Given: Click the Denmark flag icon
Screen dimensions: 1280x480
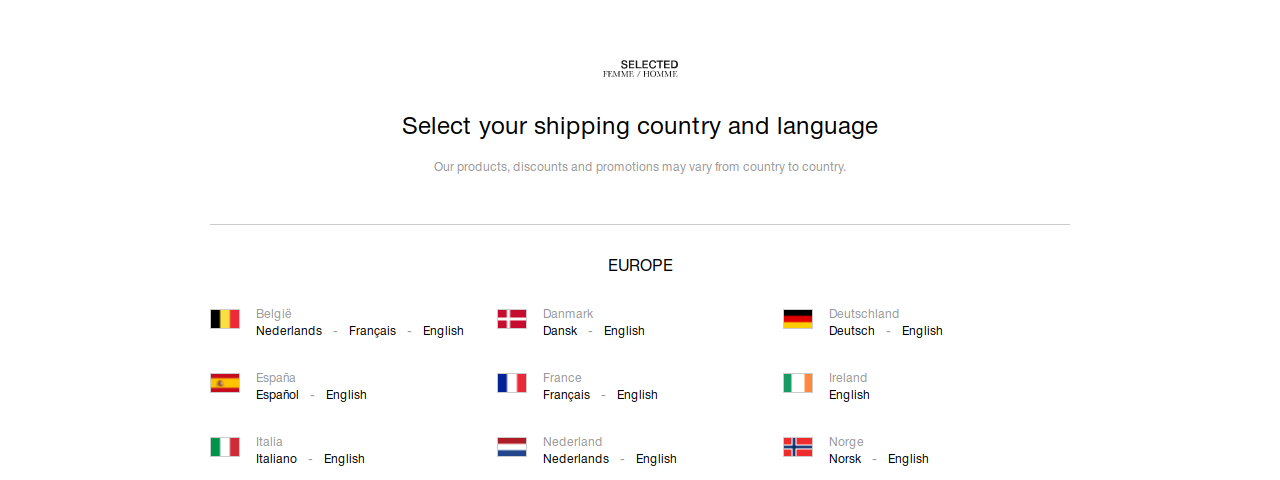Looking at the screenshot, I should coord(512,319).
